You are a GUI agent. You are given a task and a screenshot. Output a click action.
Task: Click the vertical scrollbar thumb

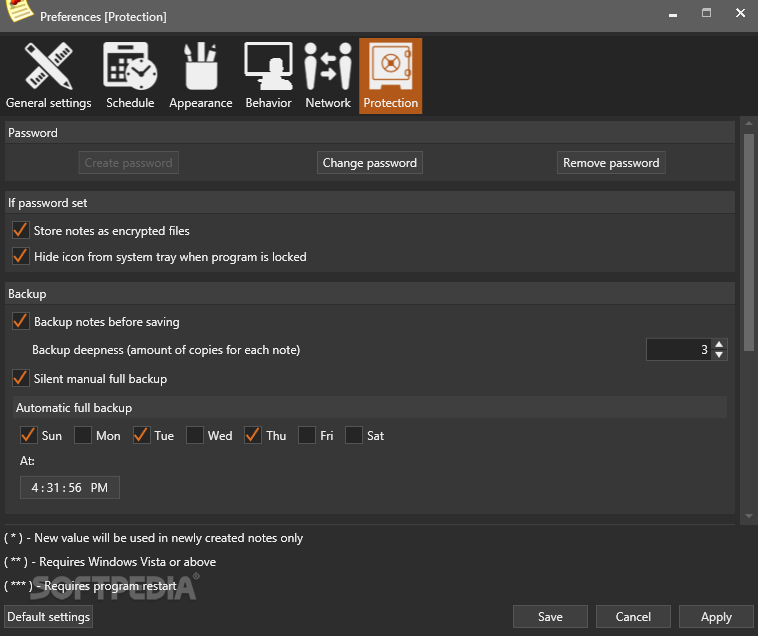[x=748, y=242]
